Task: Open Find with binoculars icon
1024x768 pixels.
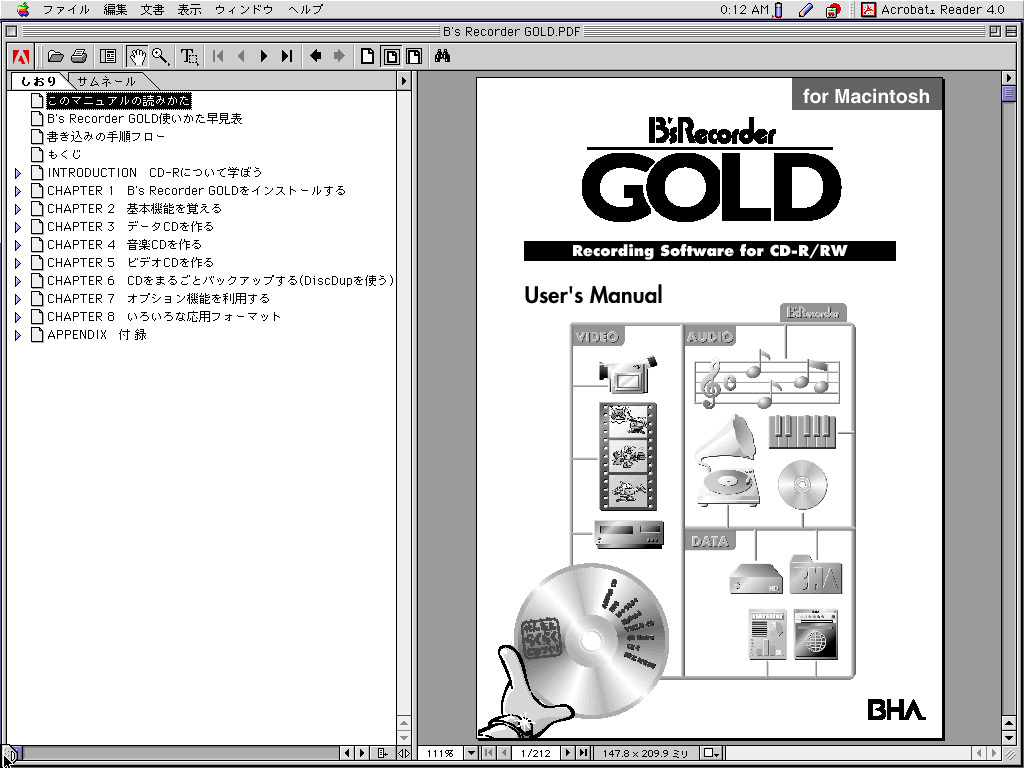Action: point(443,56)
